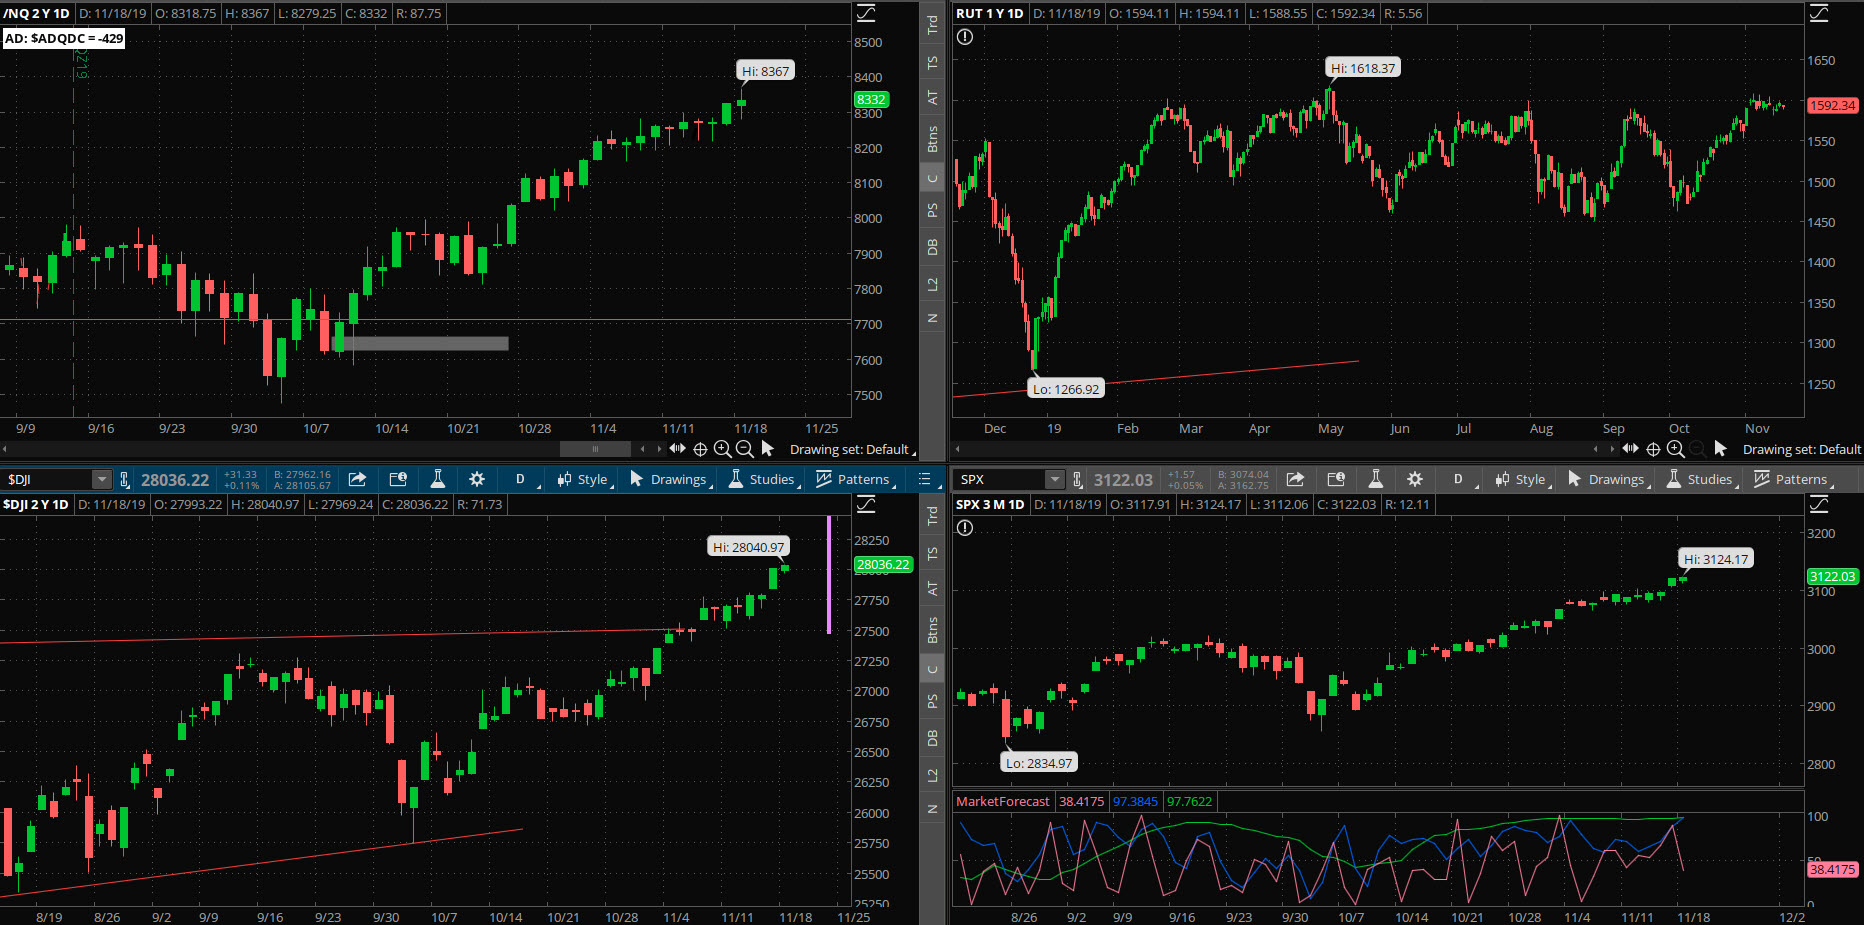
Task: Open Drawing set: Default under /NQ chart
Action: 852,449
